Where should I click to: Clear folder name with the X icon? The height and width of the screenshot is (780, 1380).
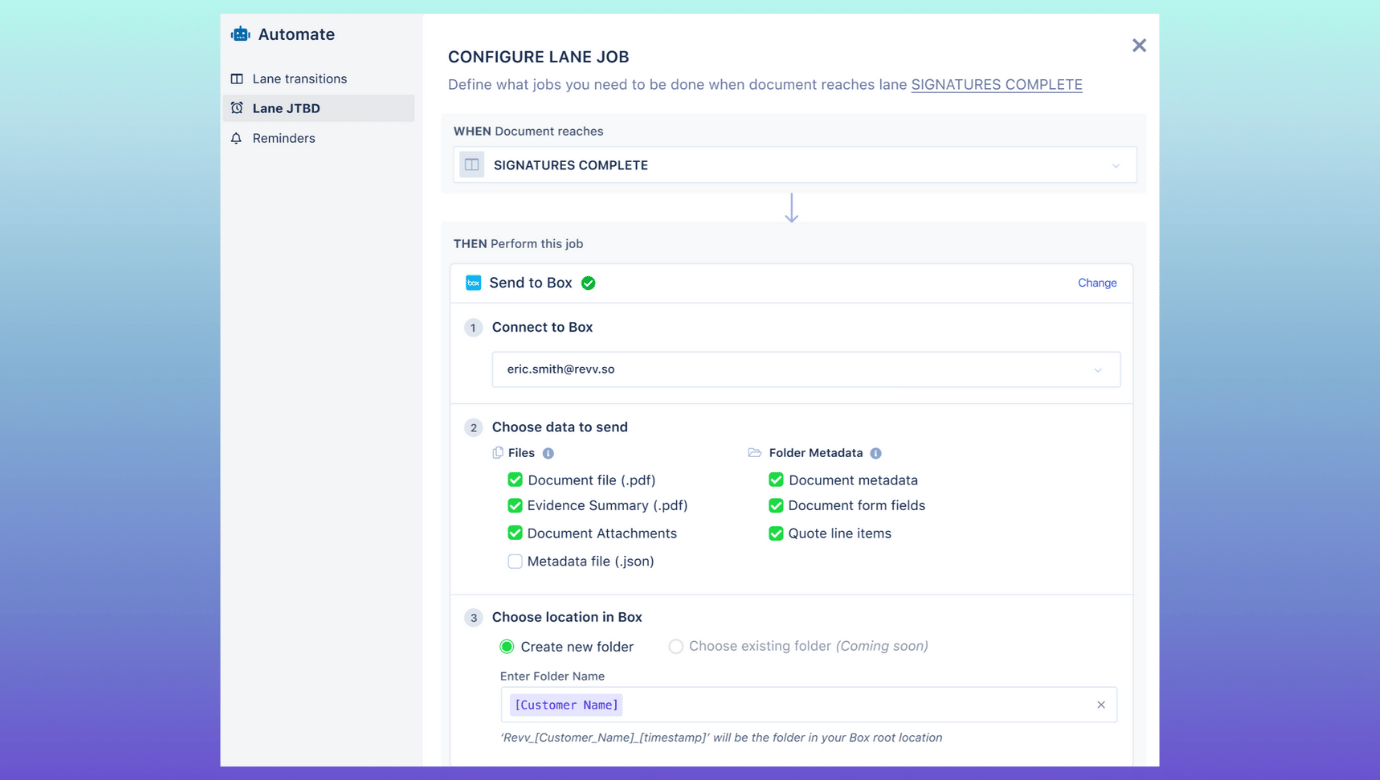pos(1101,705)
